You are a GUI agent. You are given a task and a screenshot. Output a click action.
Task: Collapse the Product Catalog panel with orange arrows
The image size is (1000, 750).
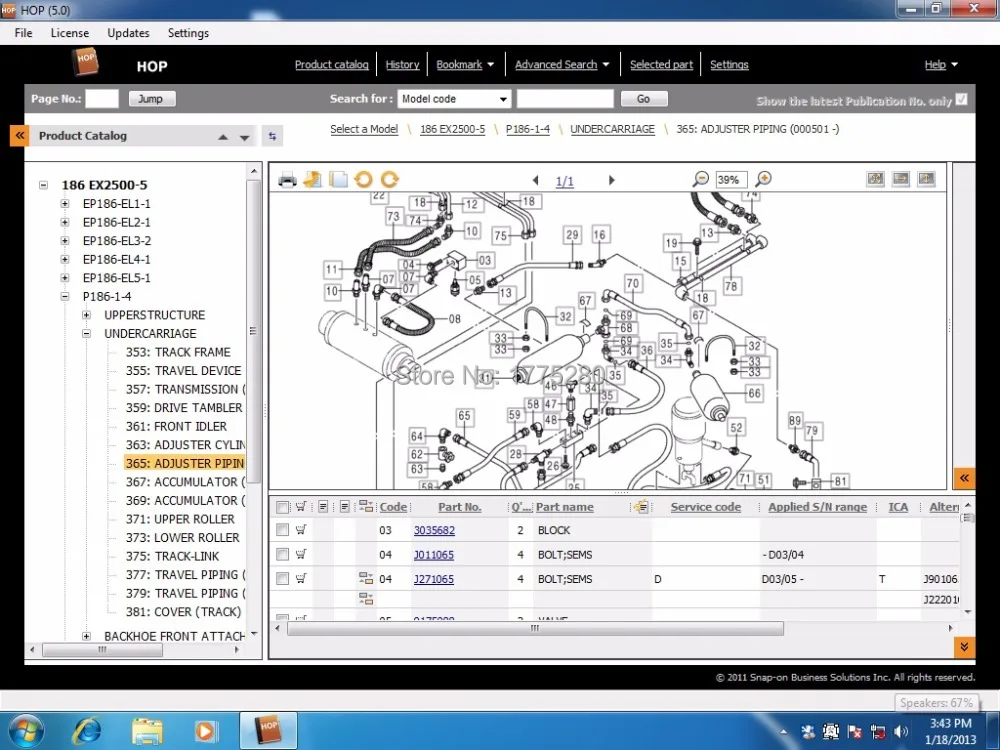(x=20, y=136)
